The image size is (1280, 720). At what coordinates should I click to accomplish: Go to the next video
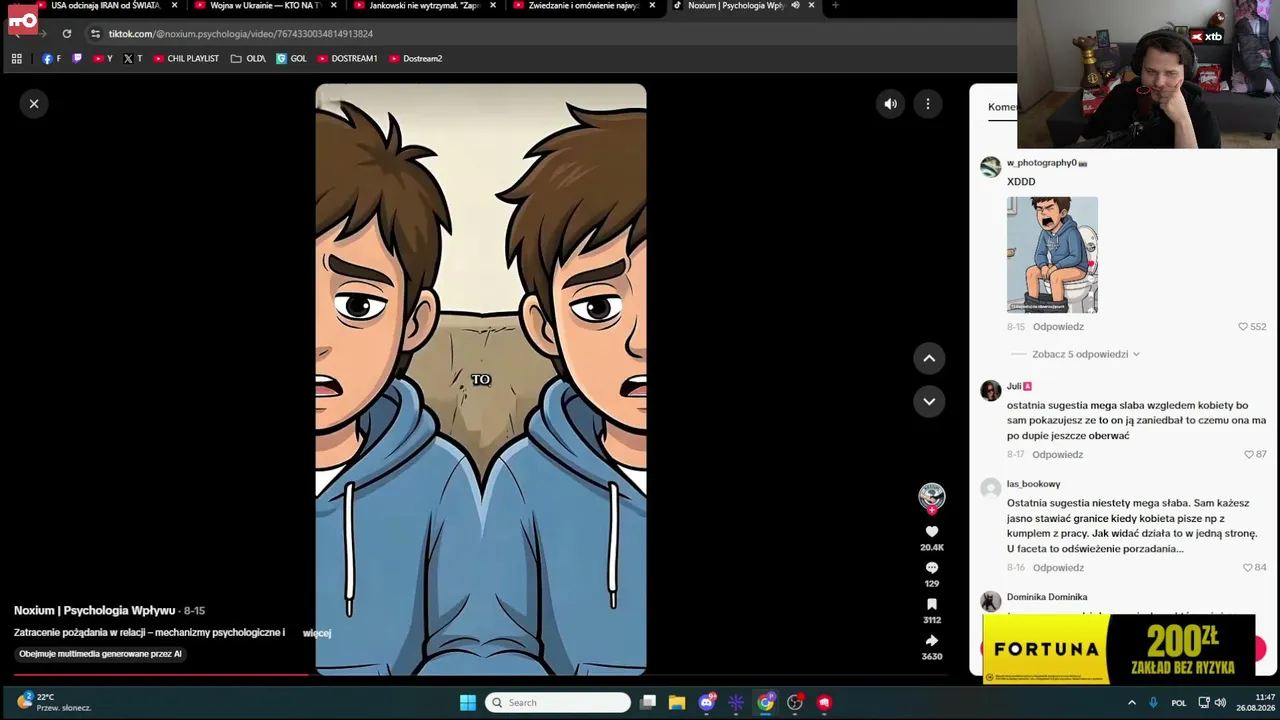[x=929, y=401]
